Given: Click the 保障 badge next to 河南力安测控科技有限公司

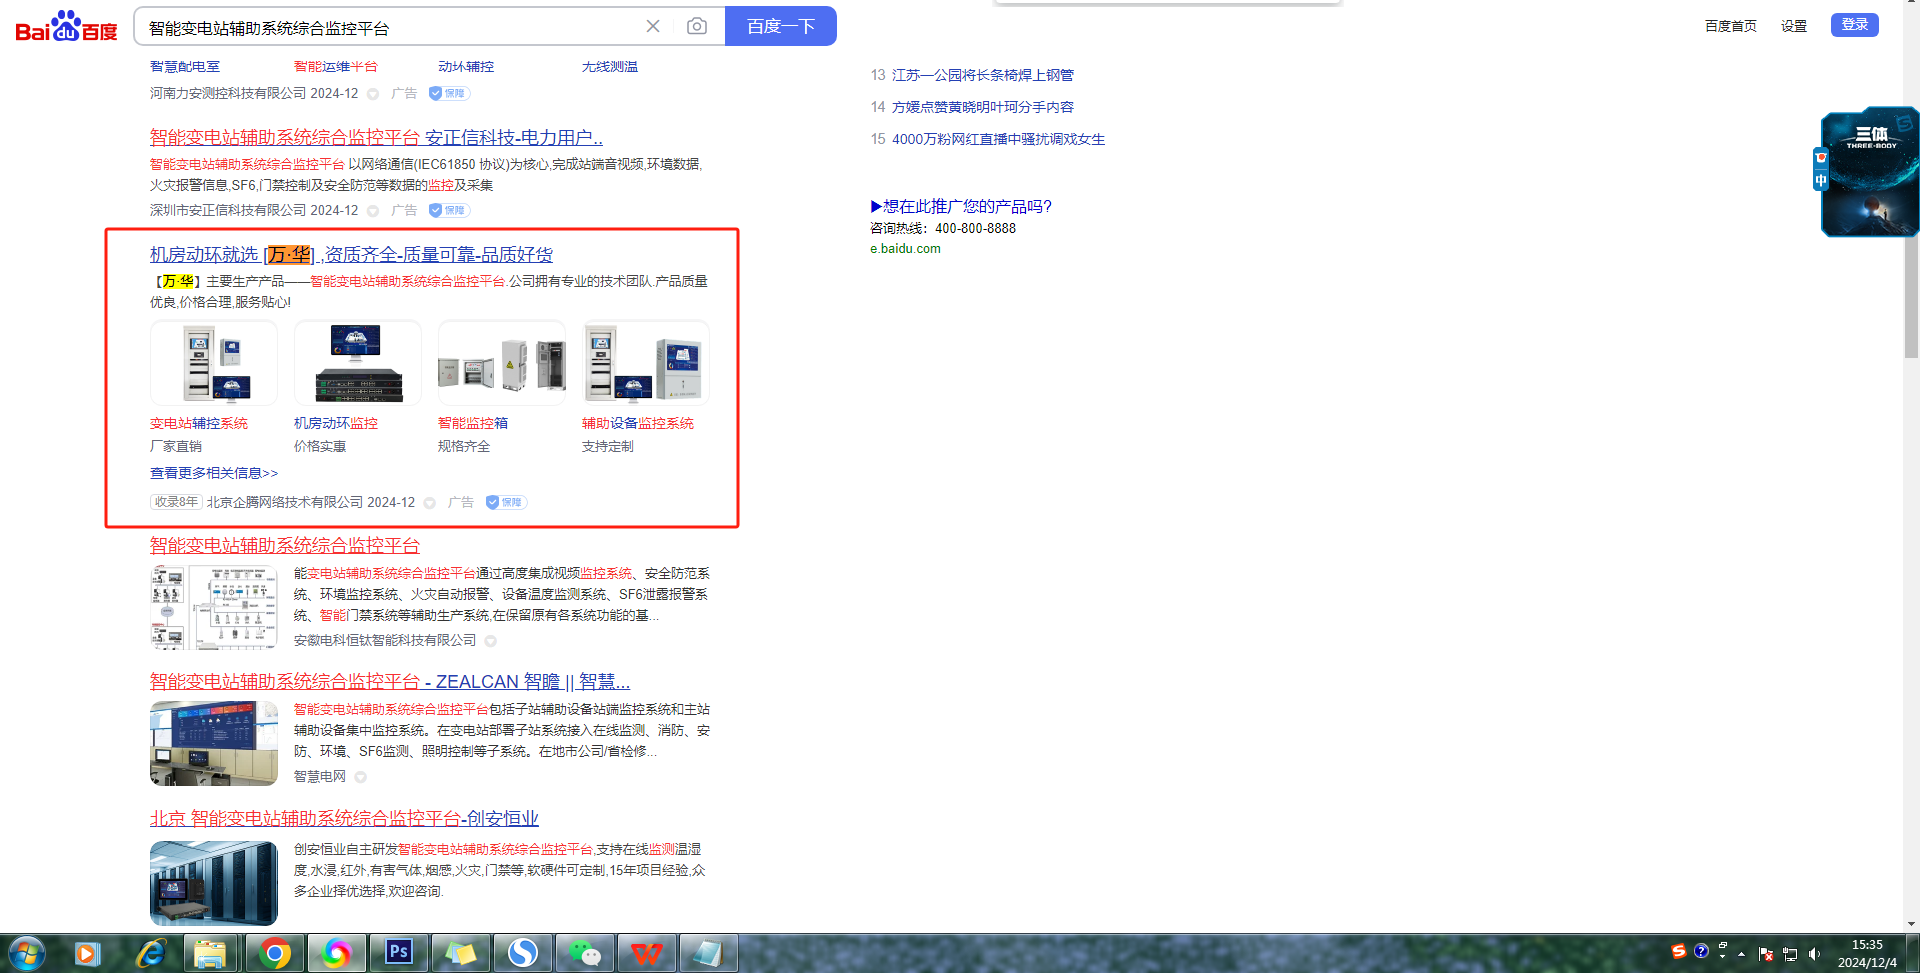Looking at the screenshot, I should tap(449, 93).
